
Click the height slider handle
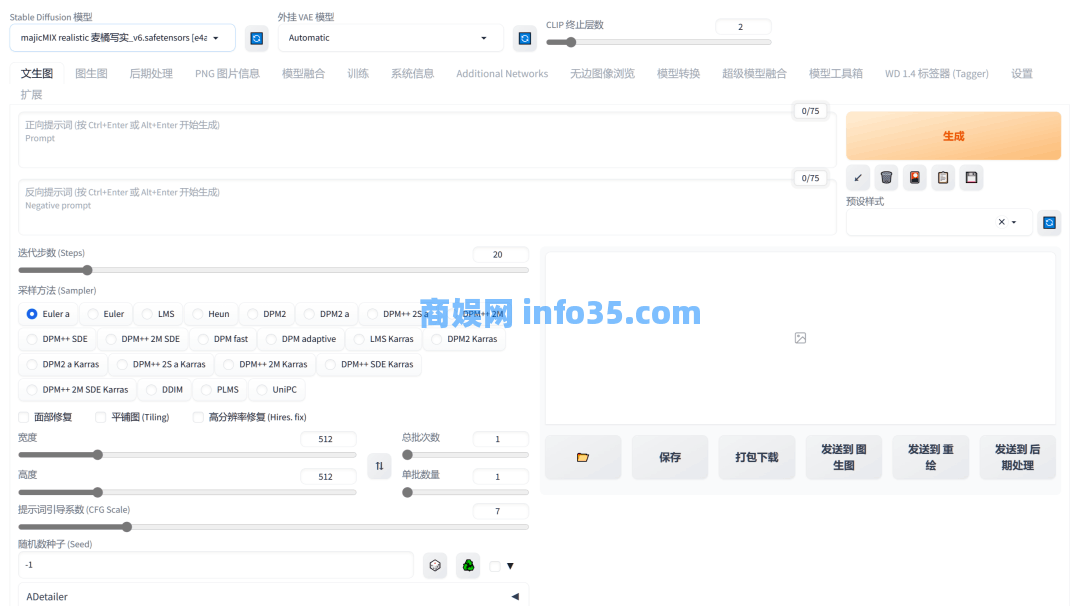[x=98, y=492]
